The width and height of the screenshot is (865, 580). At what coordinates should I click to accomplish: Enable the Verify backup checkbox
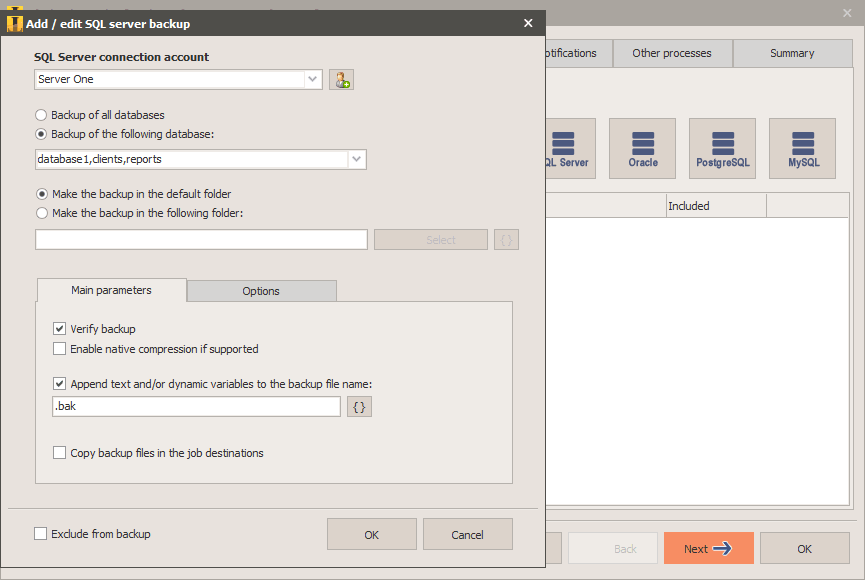point(60,329)
